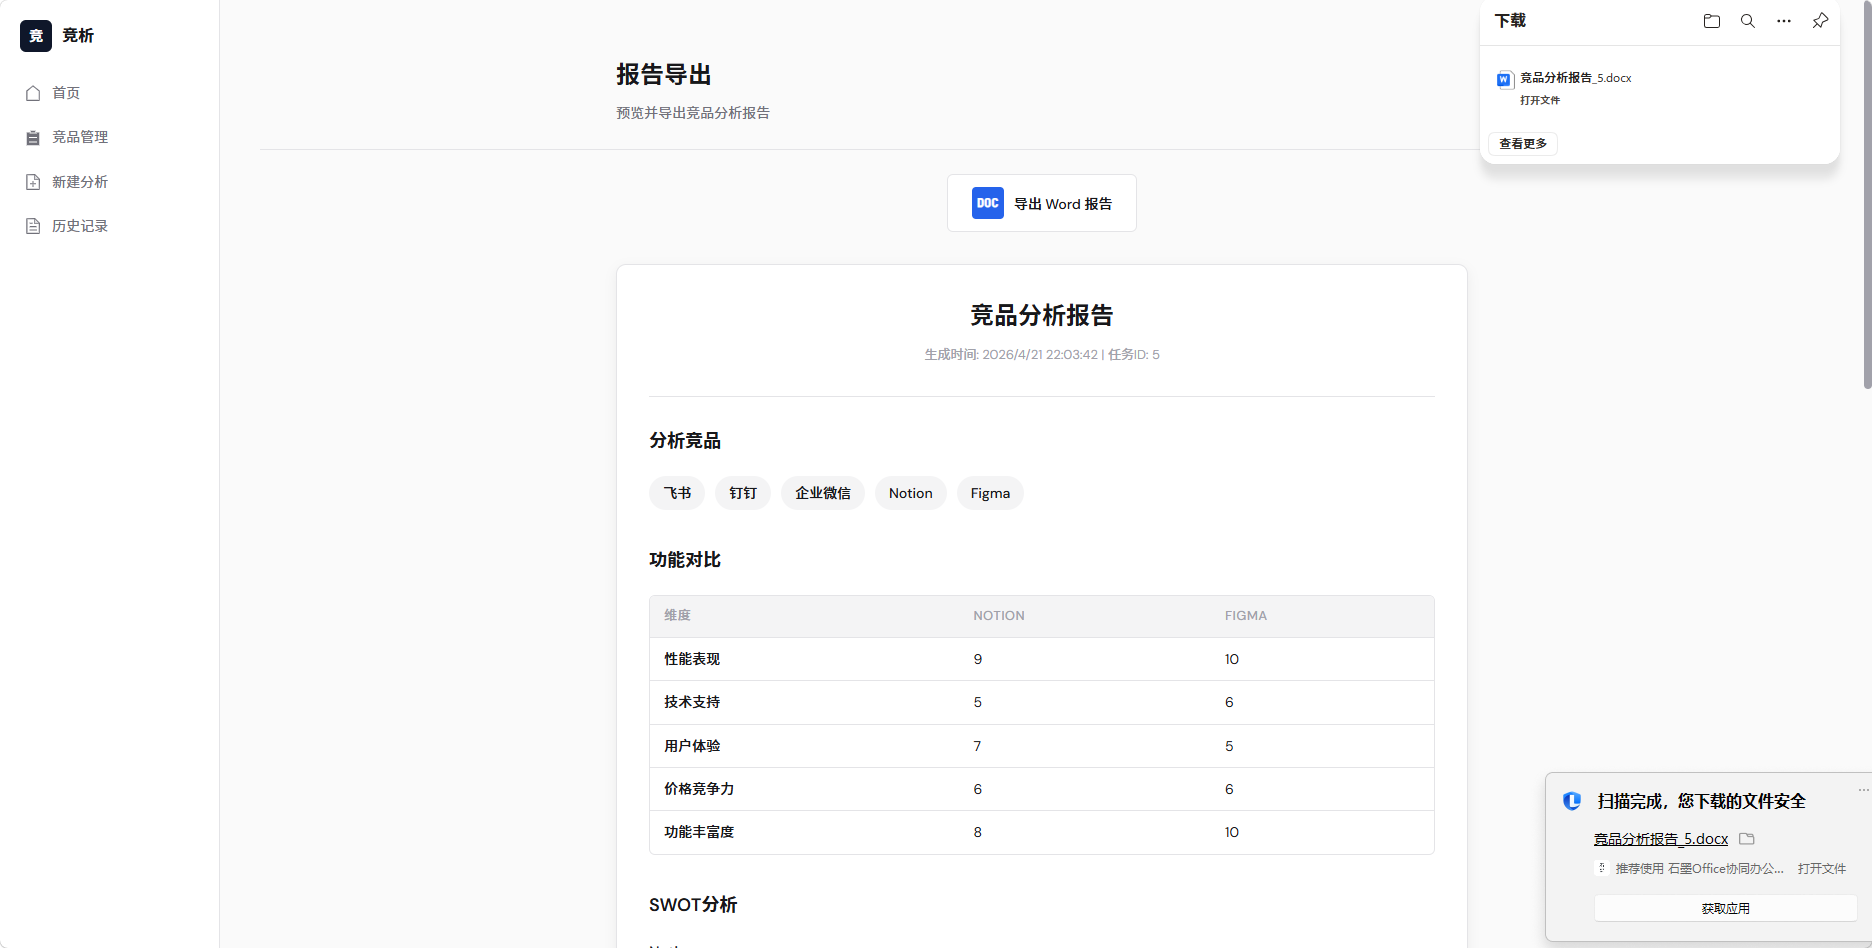
Task: Open more options in downloads panel
Action: click(x=1783, y=21)
